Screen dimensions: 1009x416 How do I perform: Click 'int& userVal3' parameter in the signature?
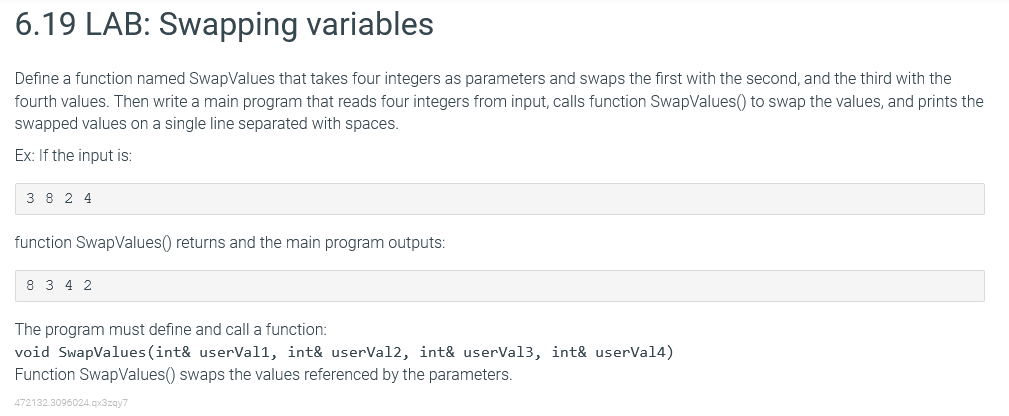pyautogui.click(x=480, y=352)
